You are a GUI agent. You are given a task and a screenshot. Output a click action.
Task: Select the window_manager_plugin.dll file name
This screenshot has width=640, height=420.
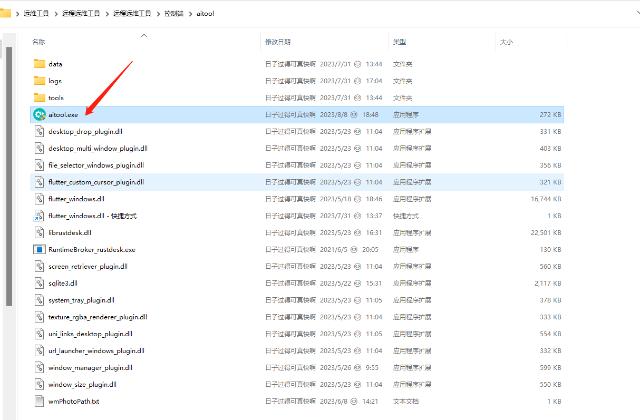point(86,367)
